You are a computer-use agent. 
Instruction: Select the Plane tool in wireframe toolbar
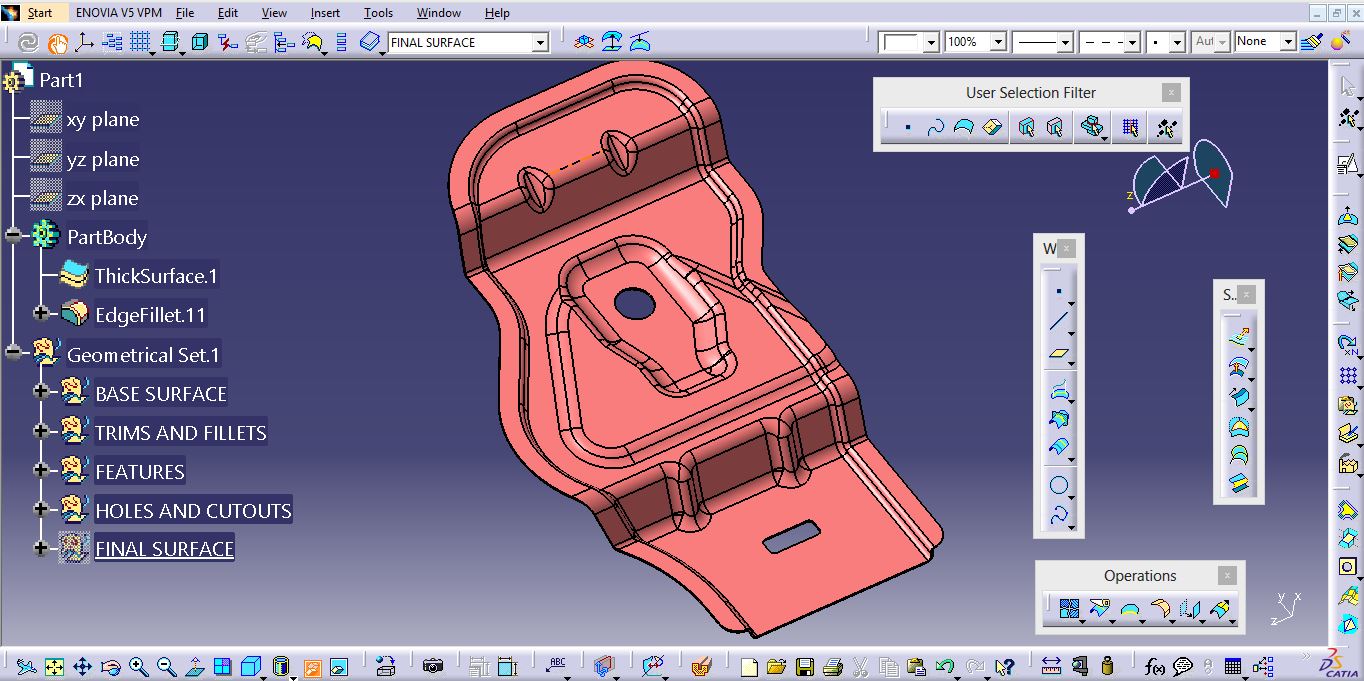1057,354
